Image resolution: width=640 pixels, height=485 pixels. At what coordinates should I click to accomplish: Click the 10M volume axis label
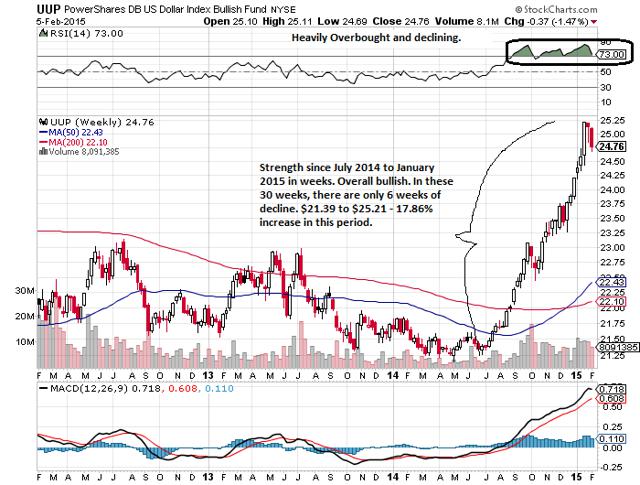(24, 342)
